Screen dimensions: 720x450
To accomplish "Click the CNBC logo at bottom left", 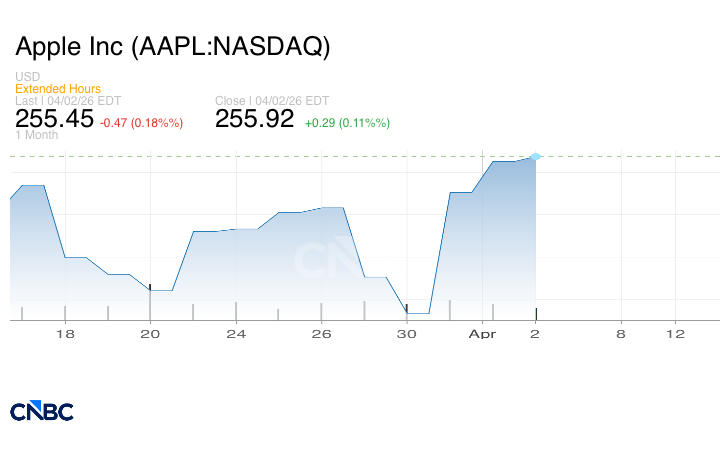I will (x=42, y=411).
